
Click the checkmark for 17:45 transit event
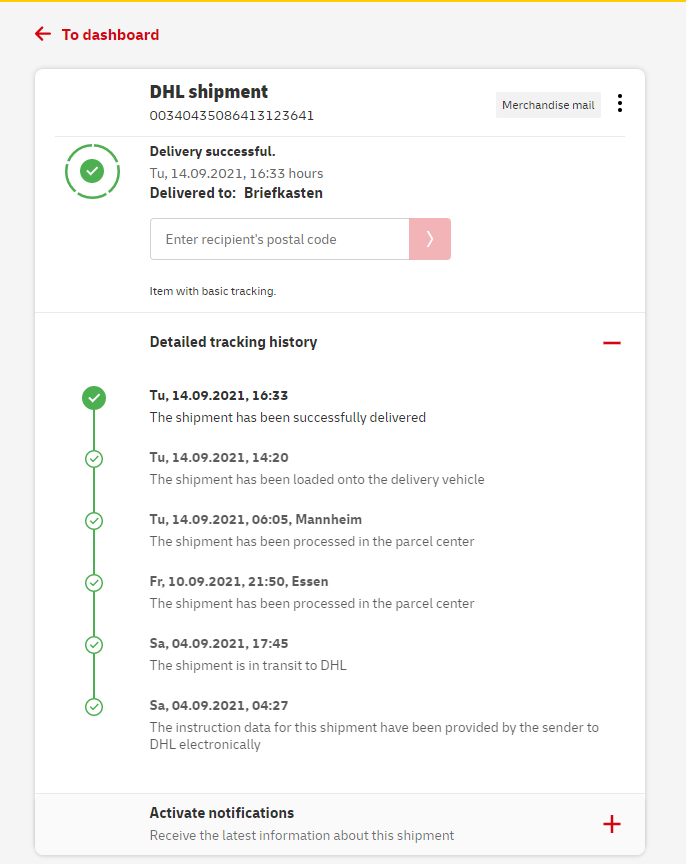point(94,645)
